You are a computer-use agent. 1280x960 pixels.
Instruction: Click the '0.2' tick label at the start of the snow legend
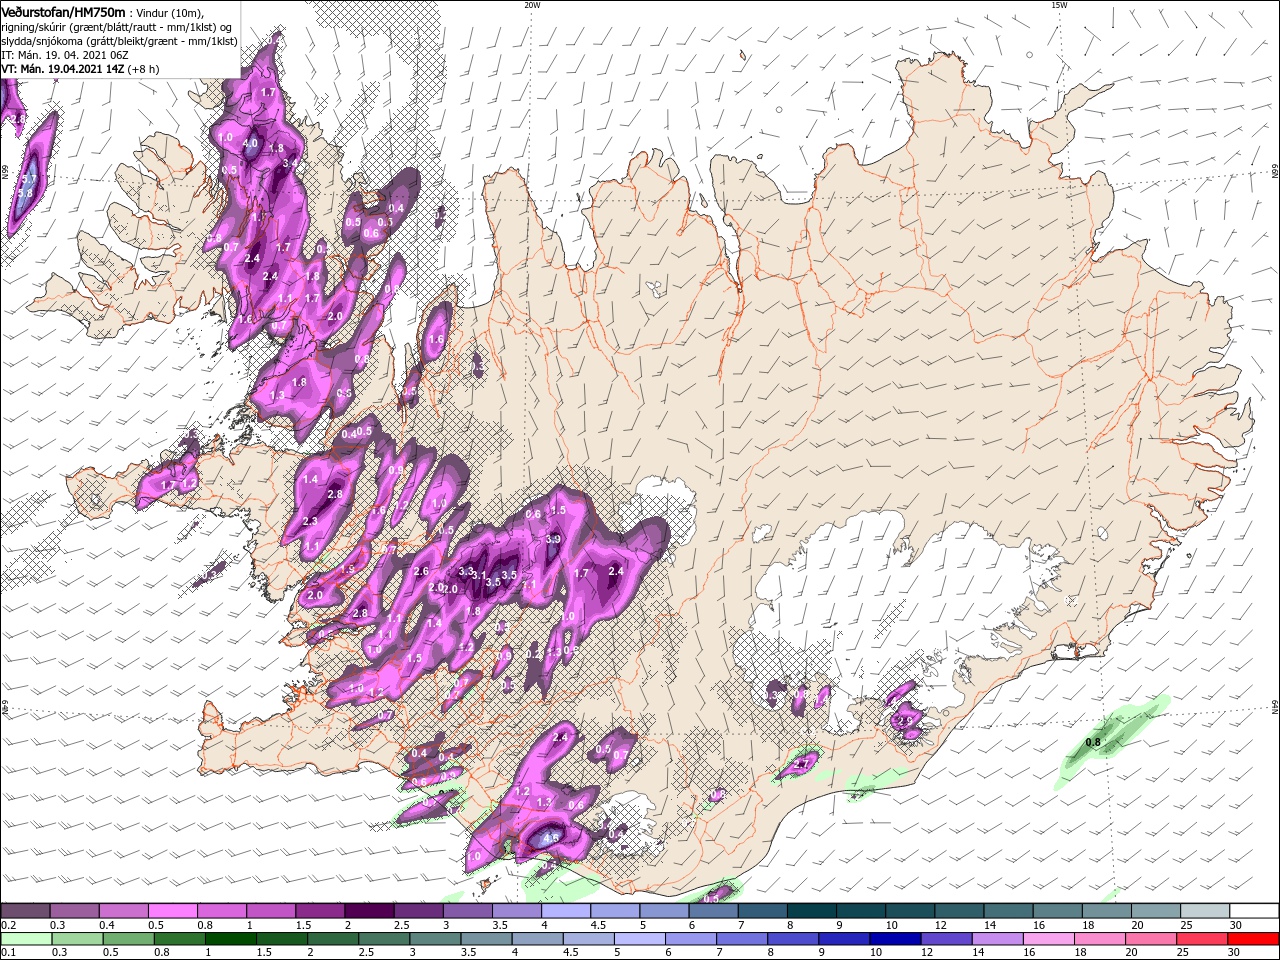7,925
